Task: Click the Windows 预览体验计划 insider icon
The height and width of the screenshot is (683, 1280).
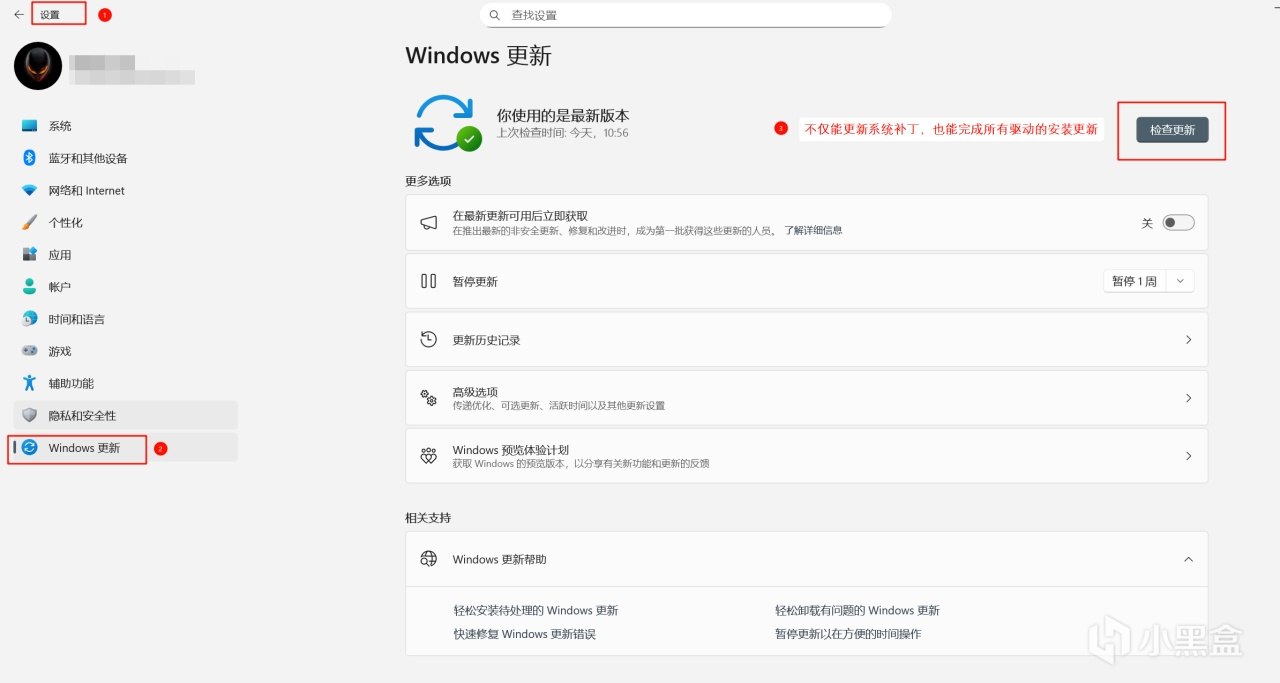Action: pyautogui.click(x=429, y=456)
